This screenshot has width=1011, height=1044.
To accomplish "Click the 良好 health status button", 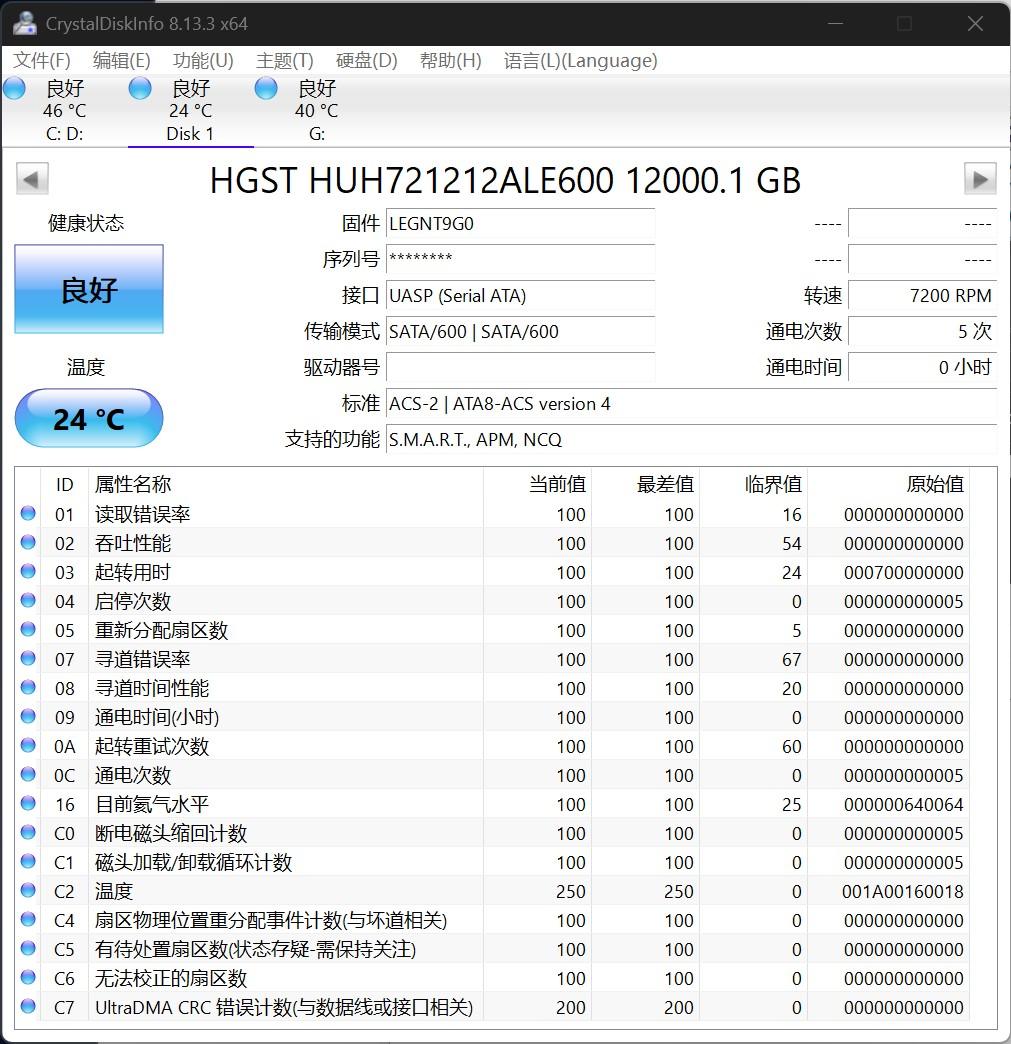I will (x=89, y=289).
